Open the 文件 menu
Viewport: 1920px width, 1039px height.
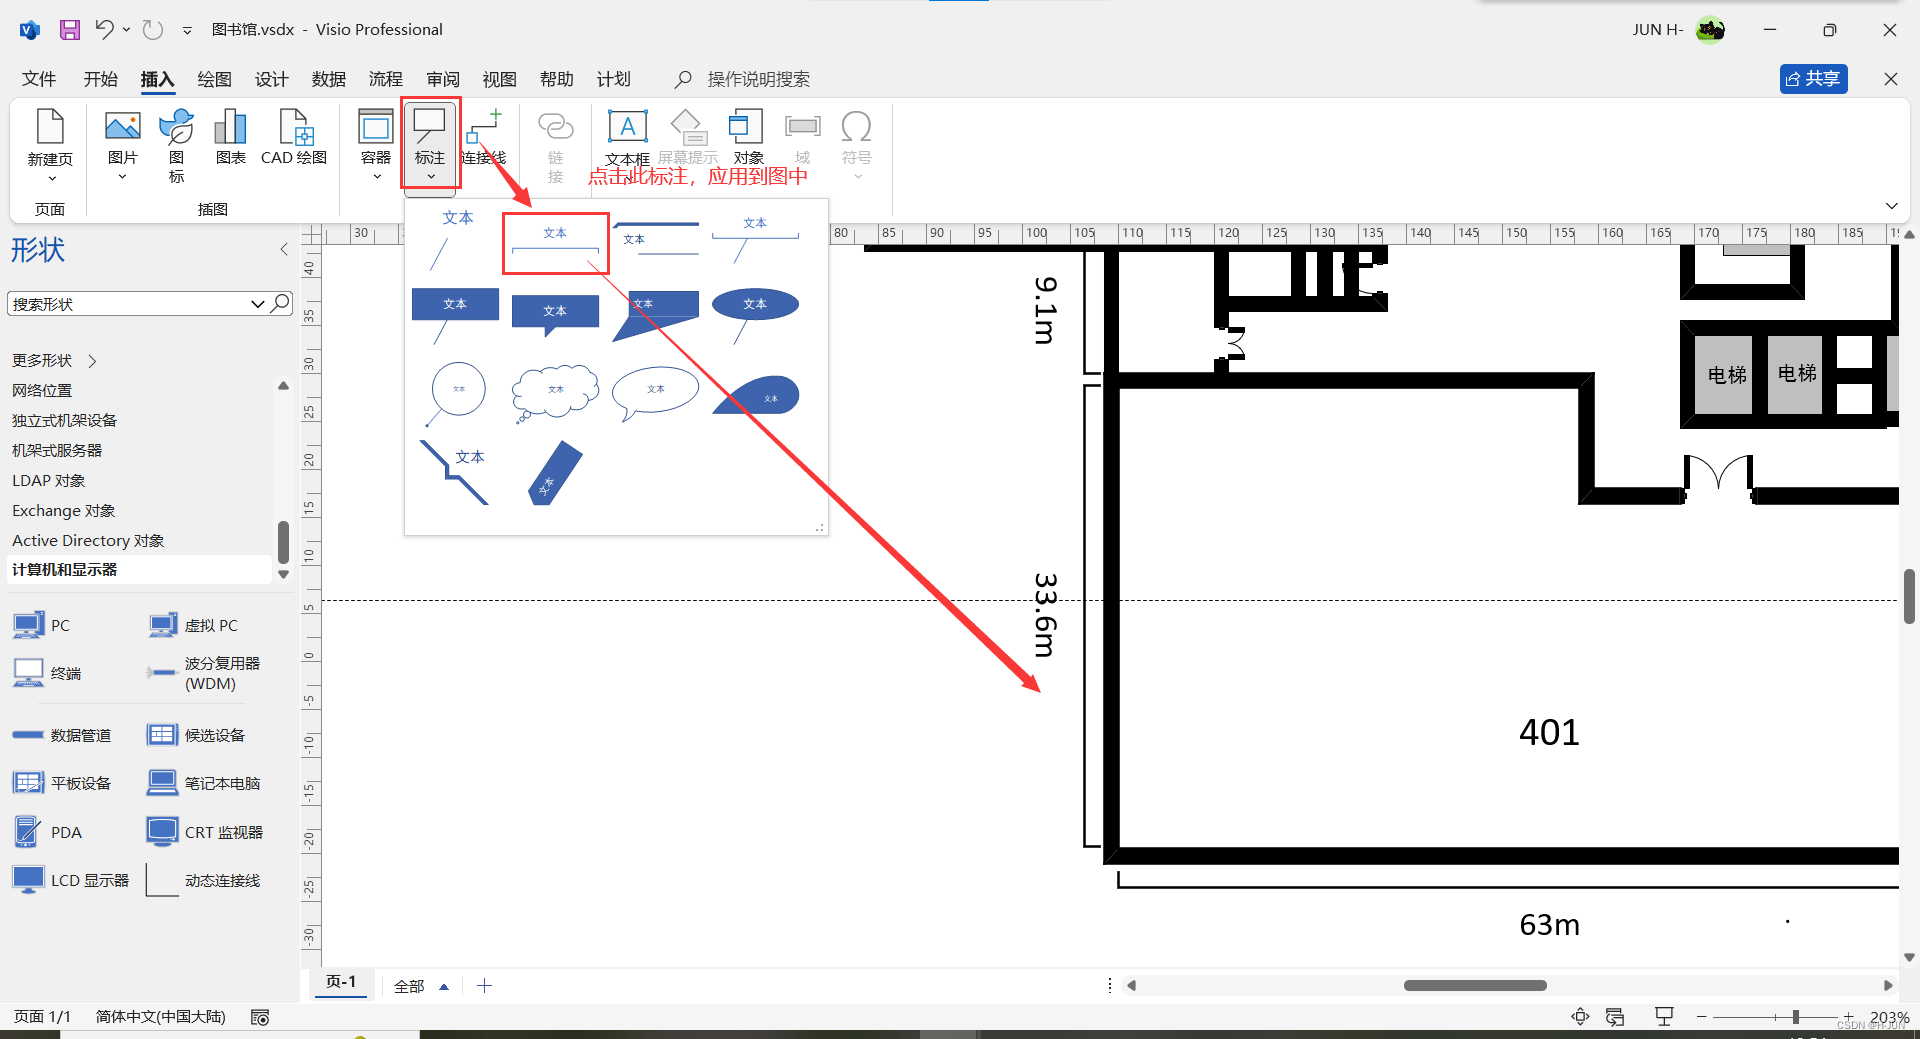coord(39,79)
